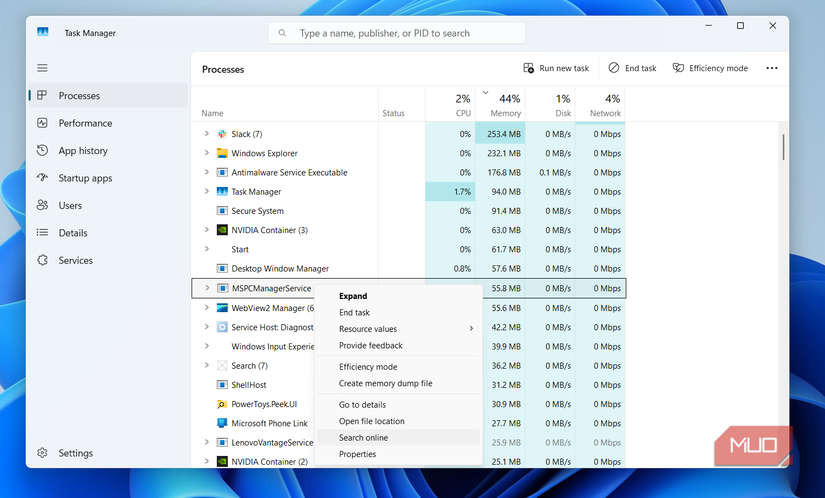Select Search online menu entry

(398, 438)
